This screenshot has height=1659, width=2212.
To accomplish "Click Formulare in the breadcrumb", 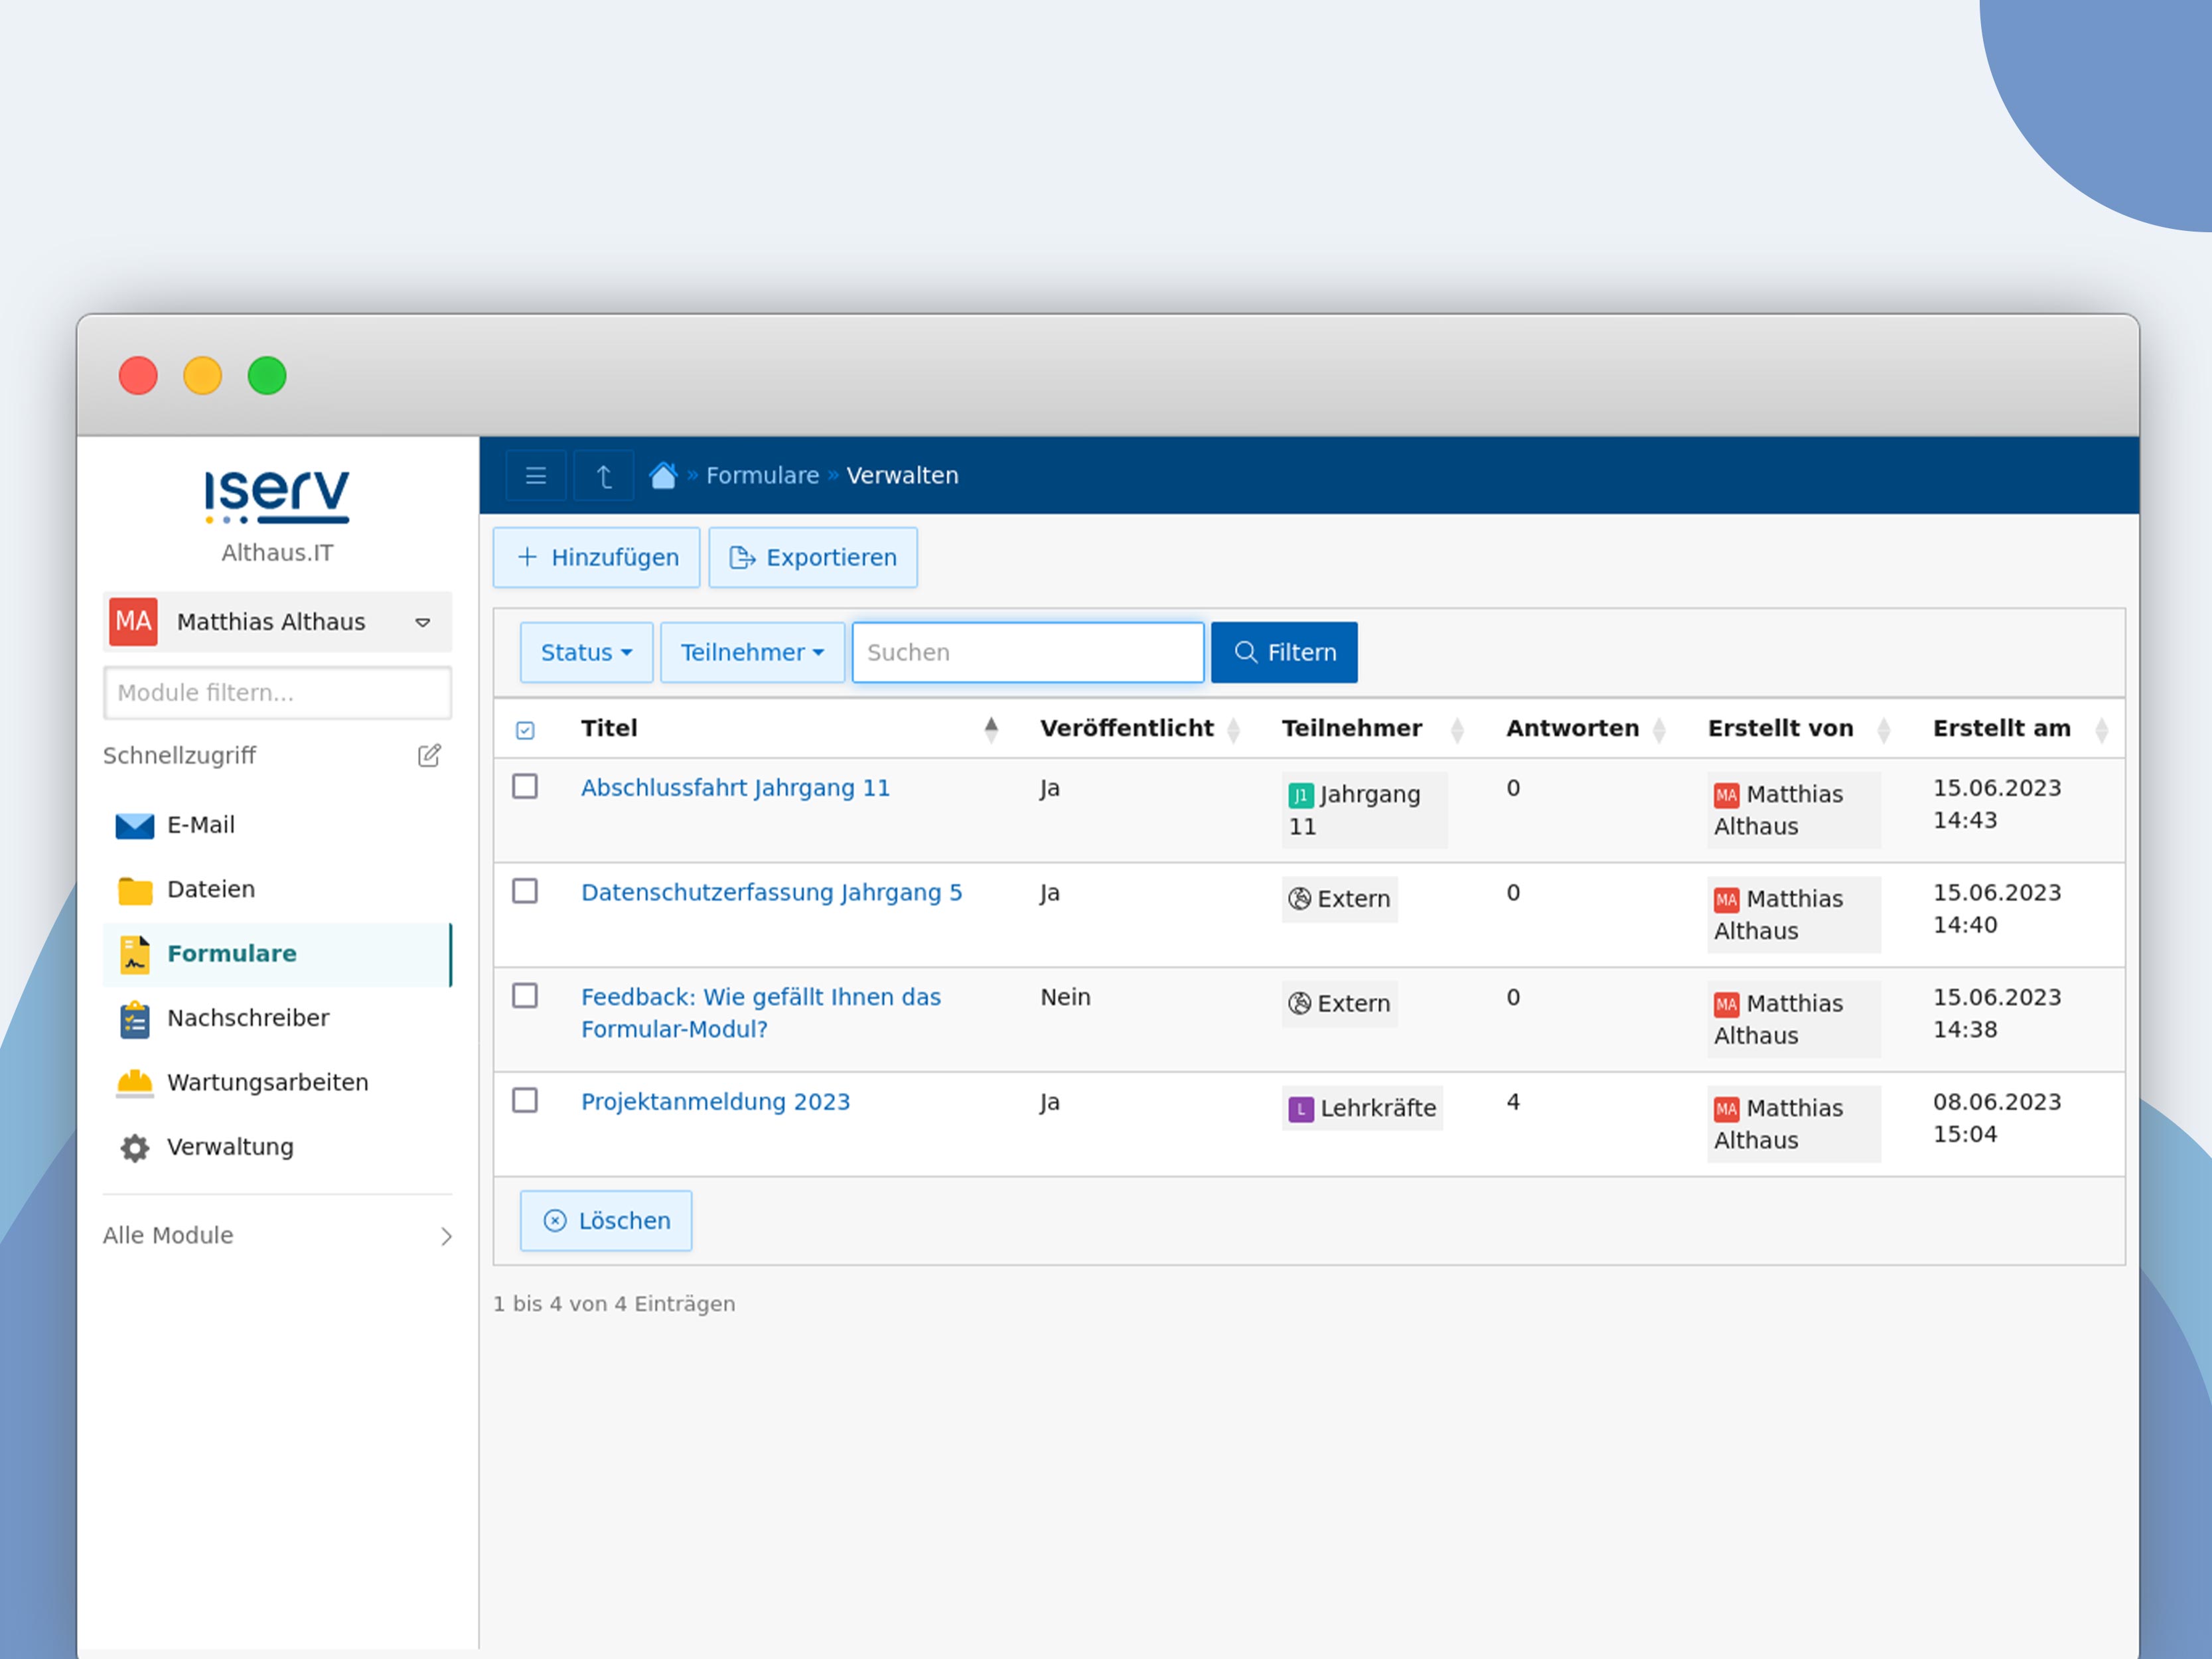I will (x=762, y=476).
